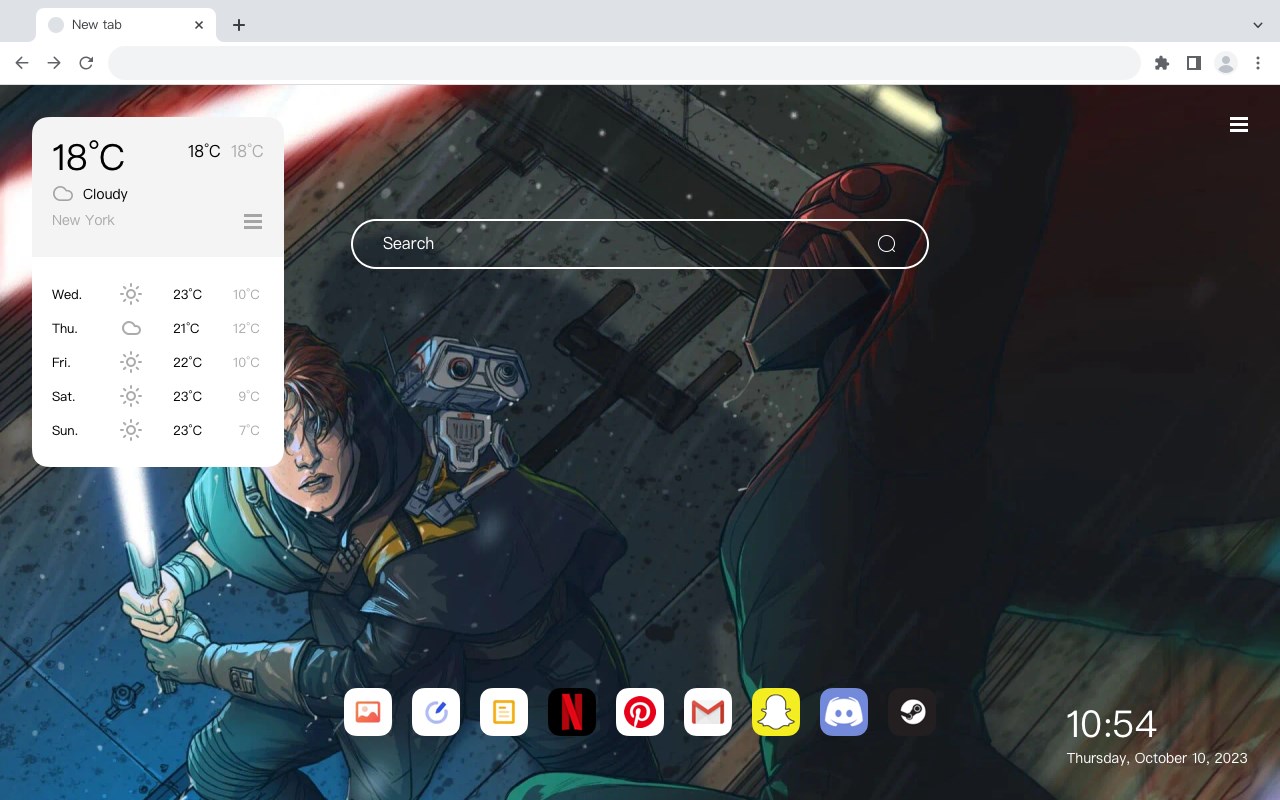Reload the page
Screen dimensions: 1280x800
(x=86, y=63)
